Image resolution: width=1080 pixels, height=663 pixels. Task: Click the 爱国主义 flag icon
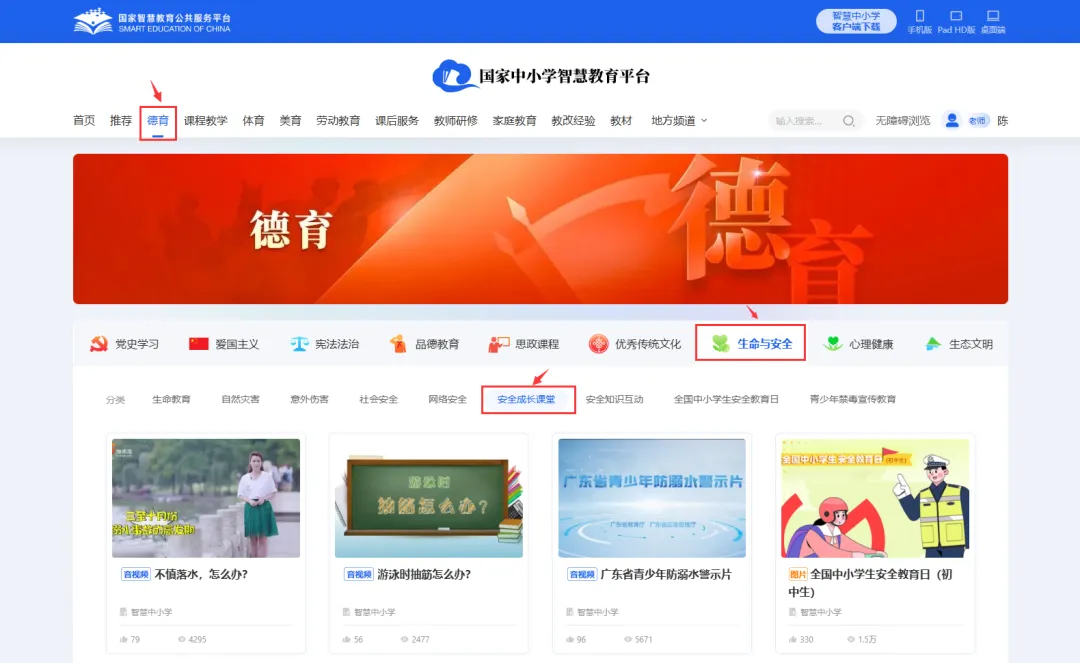point(198,344)
